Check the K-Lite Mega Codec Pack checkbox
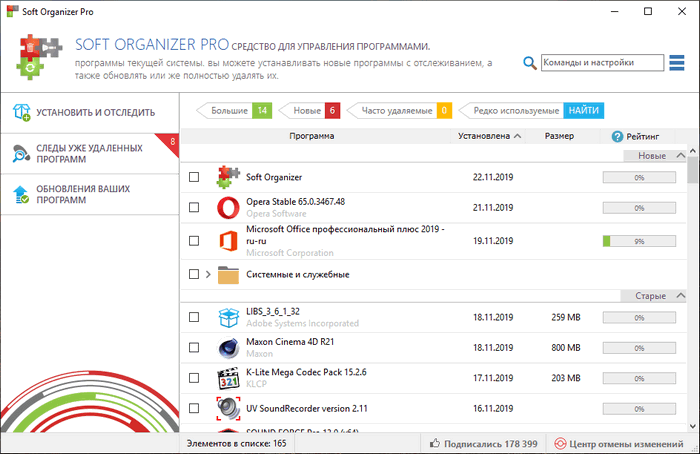This screenshot has height=454, width=700. [194, 378]
